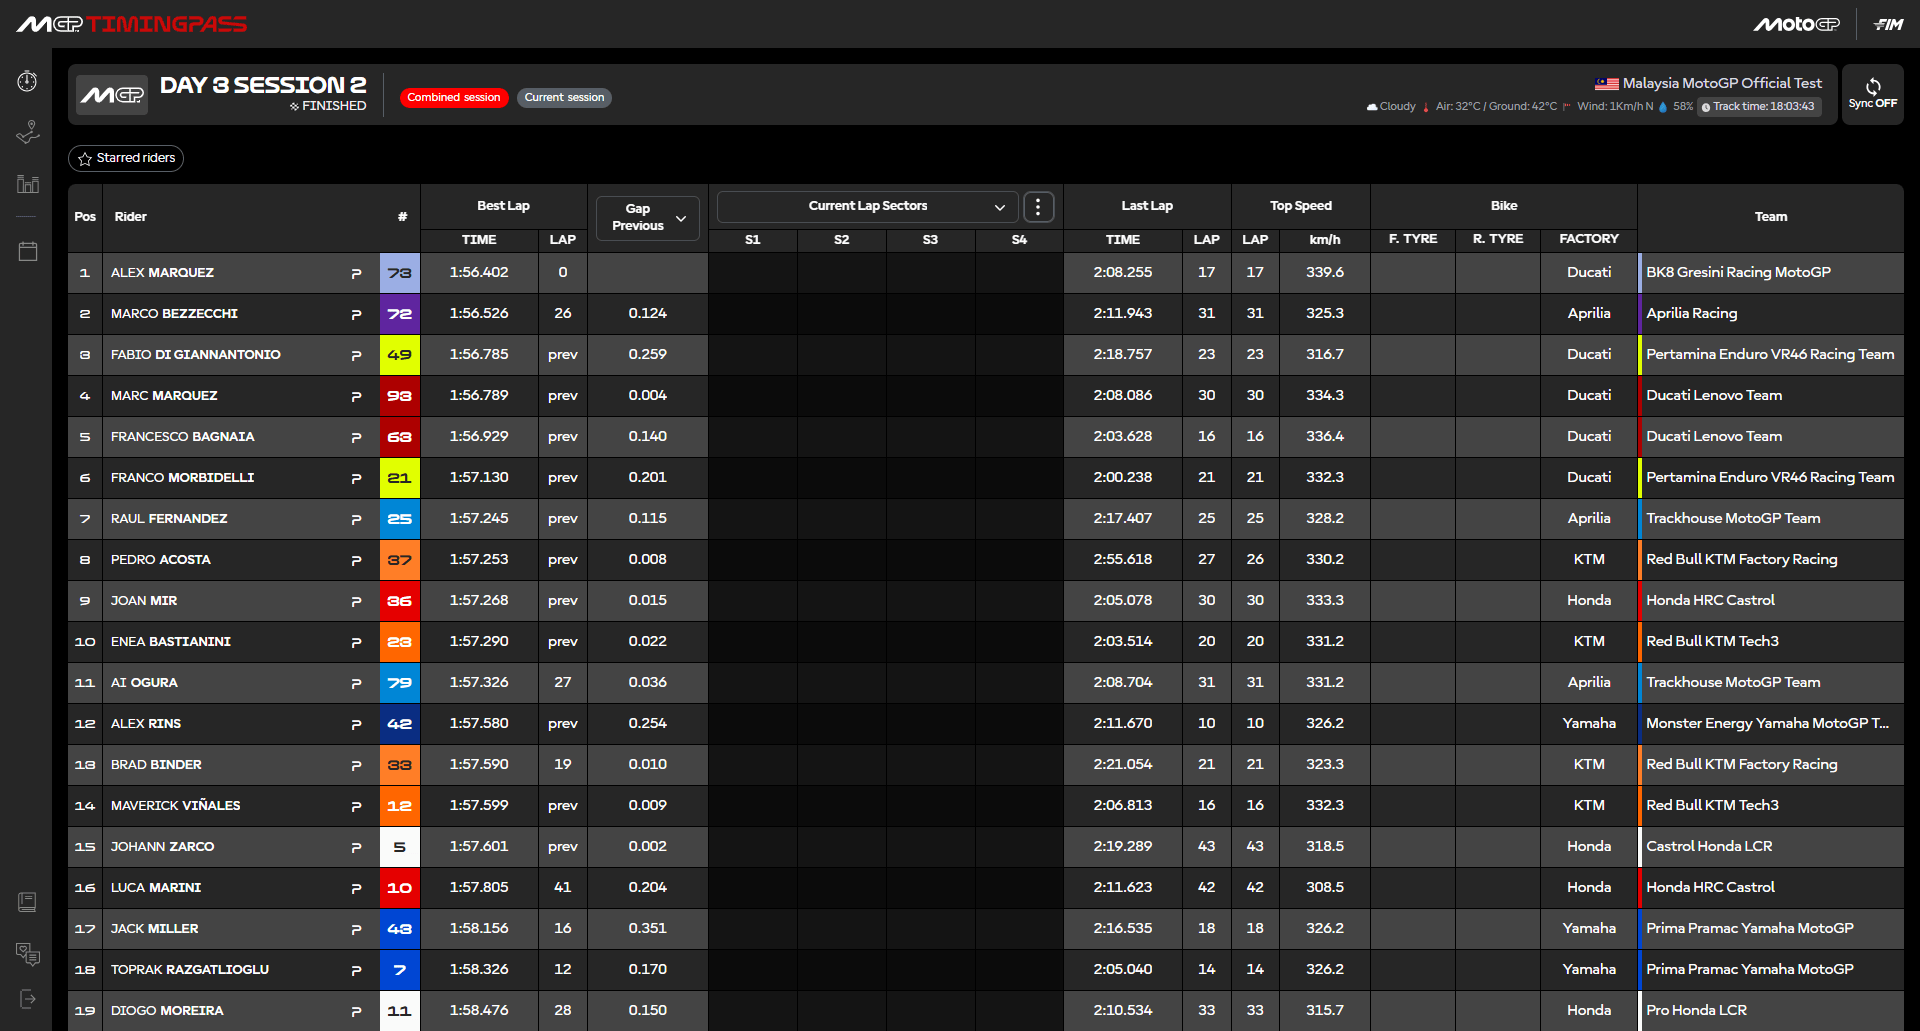Click the pit P icon on Alex Marquez row
The height and width of the screenshot is (1031, 1920).
pos(356,273)
